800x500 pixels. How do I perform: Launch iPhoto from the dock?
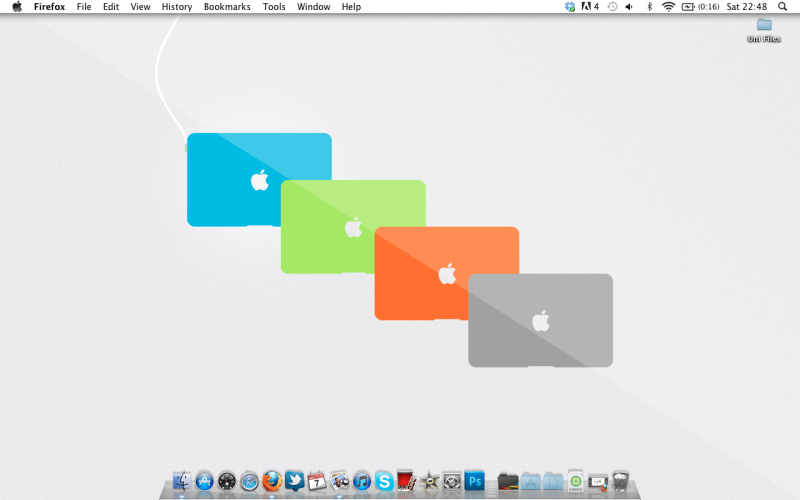pos(339,481)
